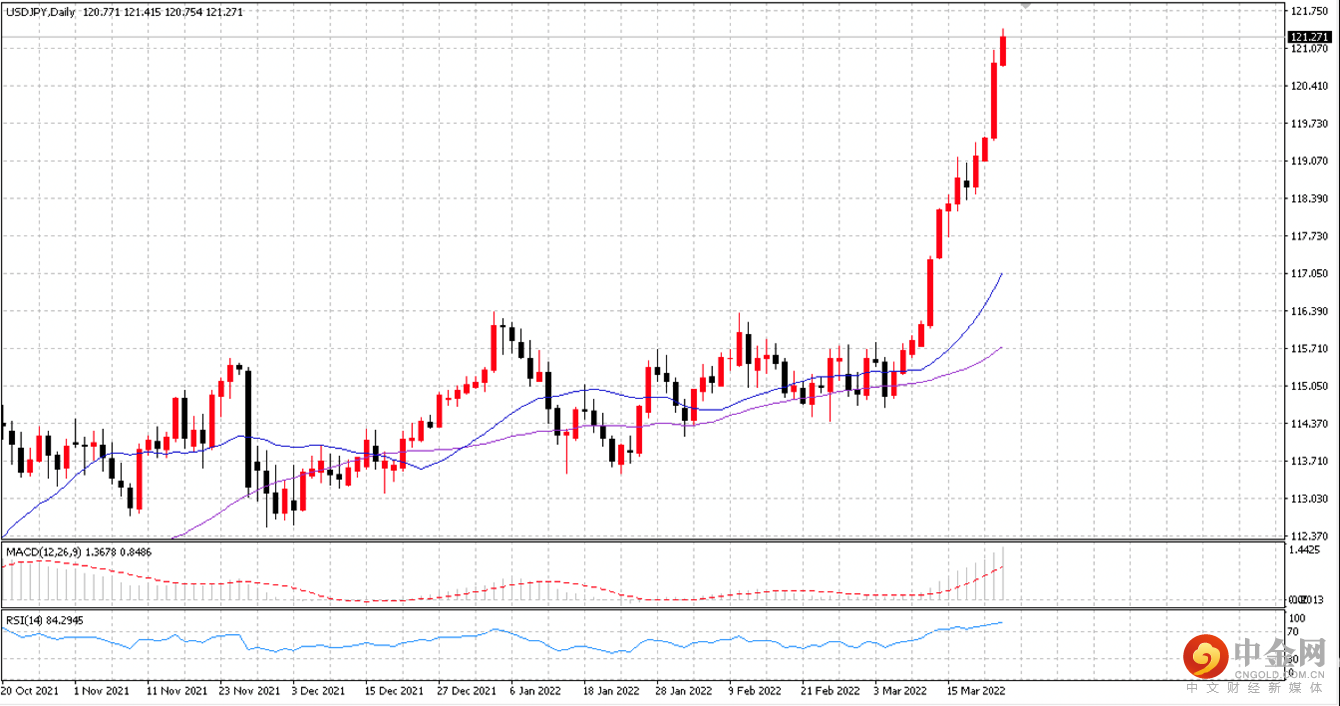Click the MACD(12,26,9) indicator label
The width and height of the screenshot is (1340, 706).
coord(44,551)
